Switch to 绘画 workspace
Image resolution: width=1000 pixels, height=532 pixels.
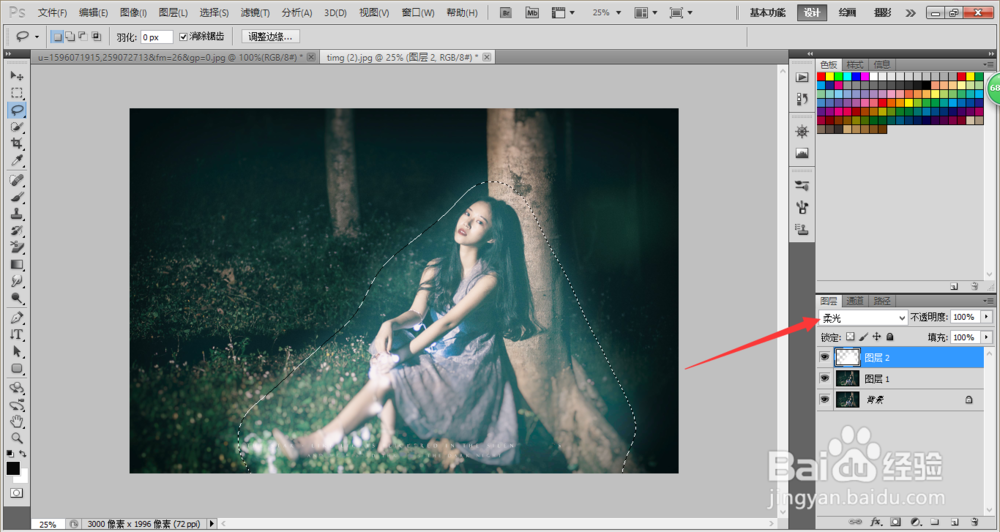click(x=848, y=13)
